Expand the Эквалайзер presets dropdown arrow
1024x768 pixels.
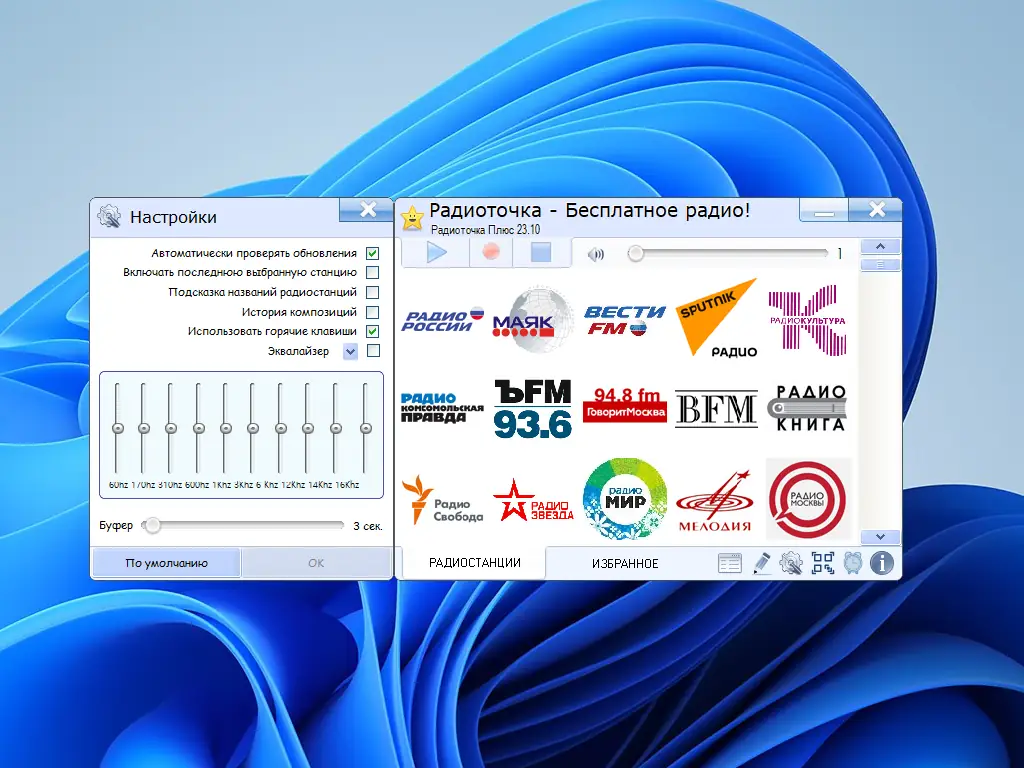pyautogui.click(x=351, y=351)
